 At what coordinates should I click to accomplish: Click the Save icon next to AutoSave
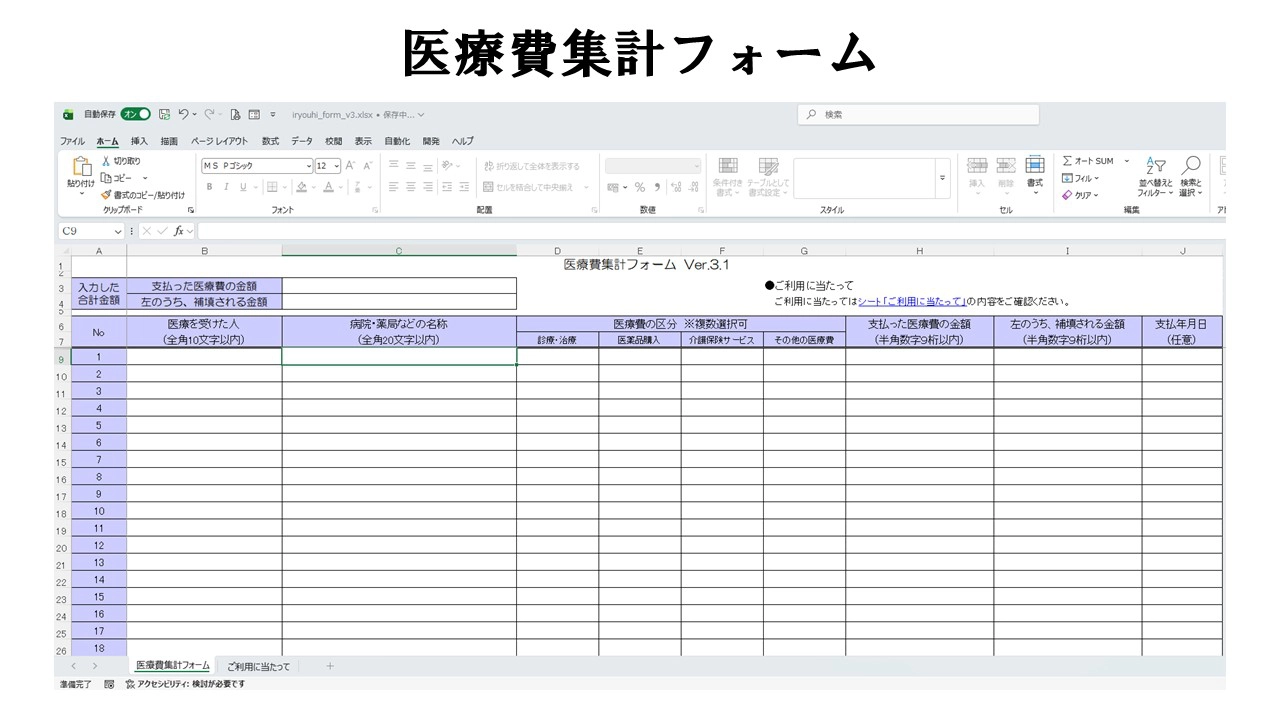point(164,115)
